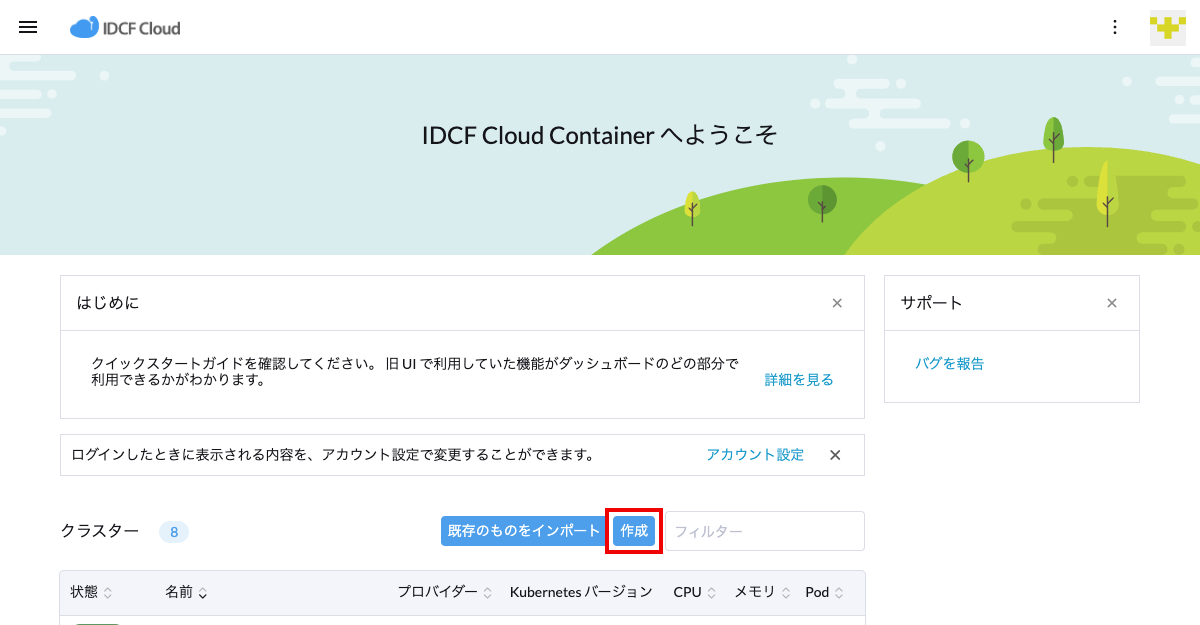Focus the フィルター input field

(x=765, y=531)
